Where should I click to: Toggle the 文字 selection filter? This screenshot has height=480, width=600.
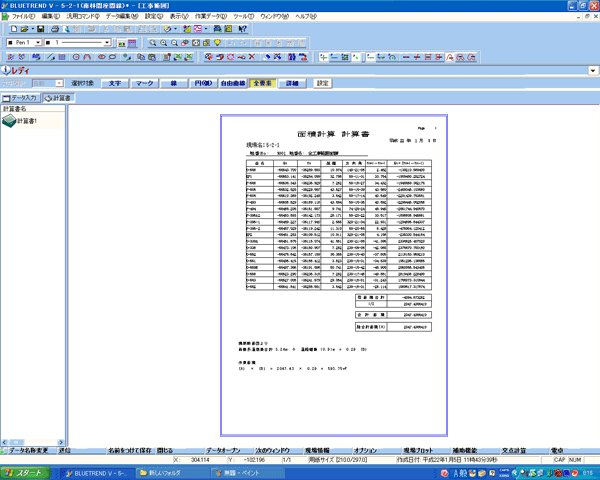[115, 83]
